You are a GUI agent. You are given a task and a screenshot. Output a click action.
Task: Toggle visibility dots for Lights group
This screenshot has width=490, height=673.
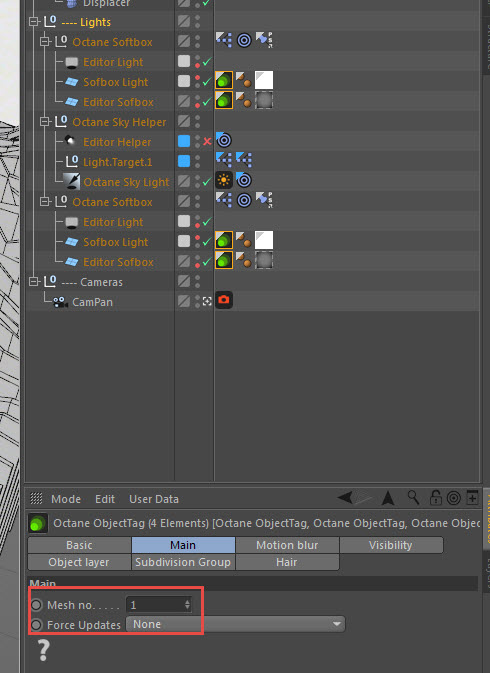click(197, 21)
